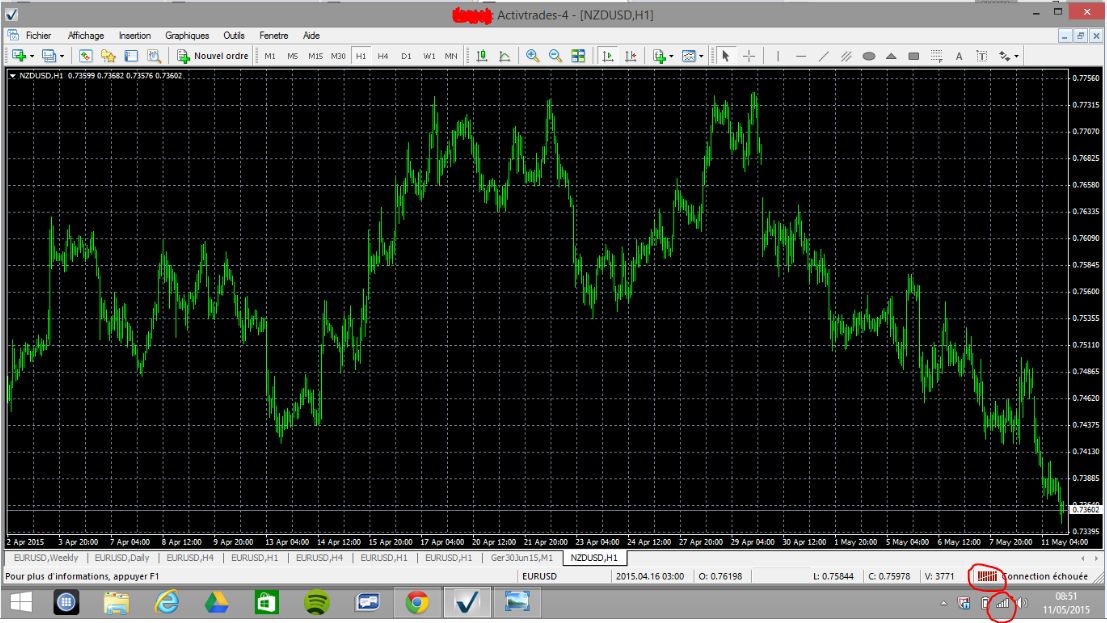Switch chart to H4 timeframe

pyautogui.click(x=383, y=56)
